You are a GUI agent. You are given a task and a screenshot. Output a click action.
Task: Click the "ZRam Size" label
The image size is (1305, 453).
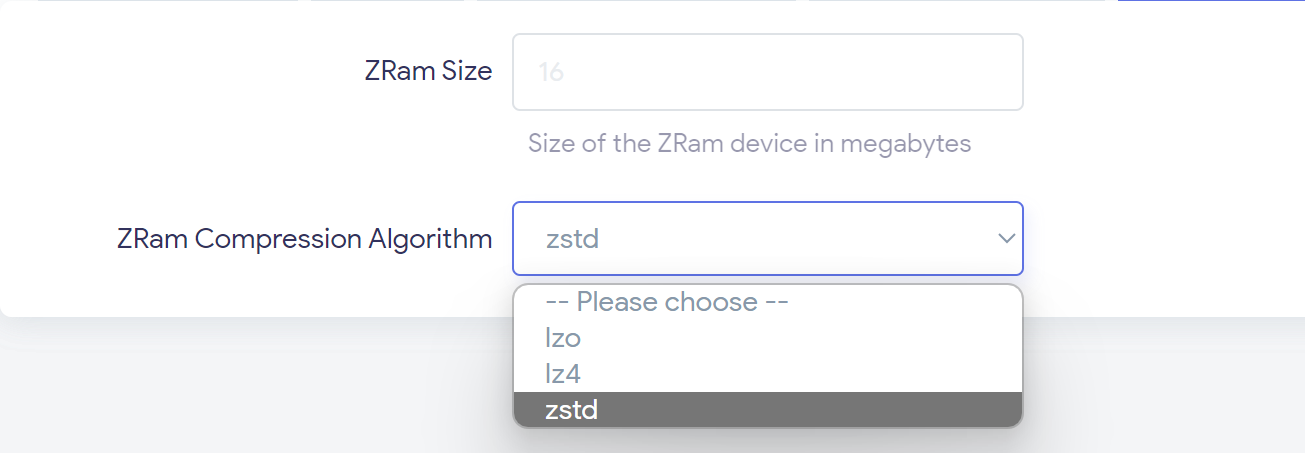(x=428, y=71)
